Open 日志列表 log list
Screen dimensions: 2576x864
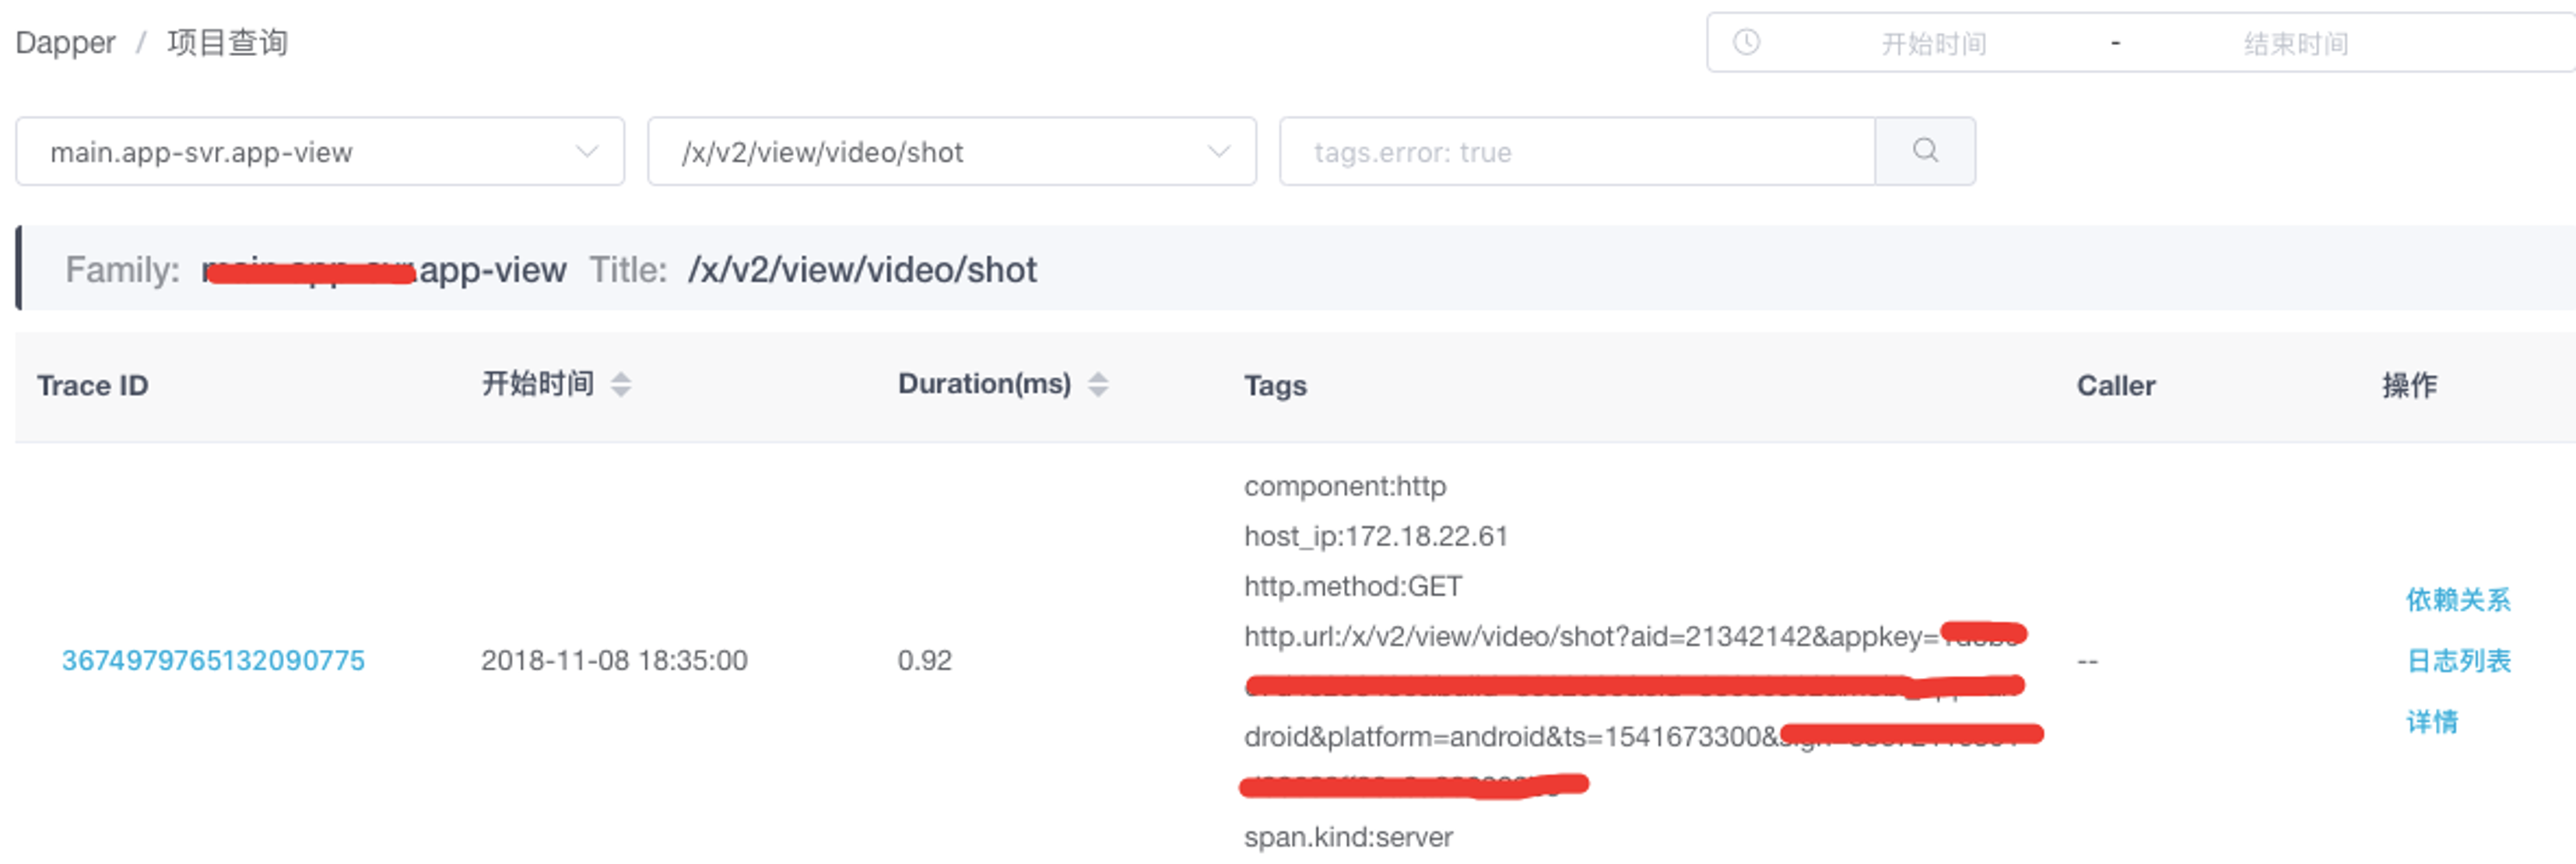point(2457,660)
